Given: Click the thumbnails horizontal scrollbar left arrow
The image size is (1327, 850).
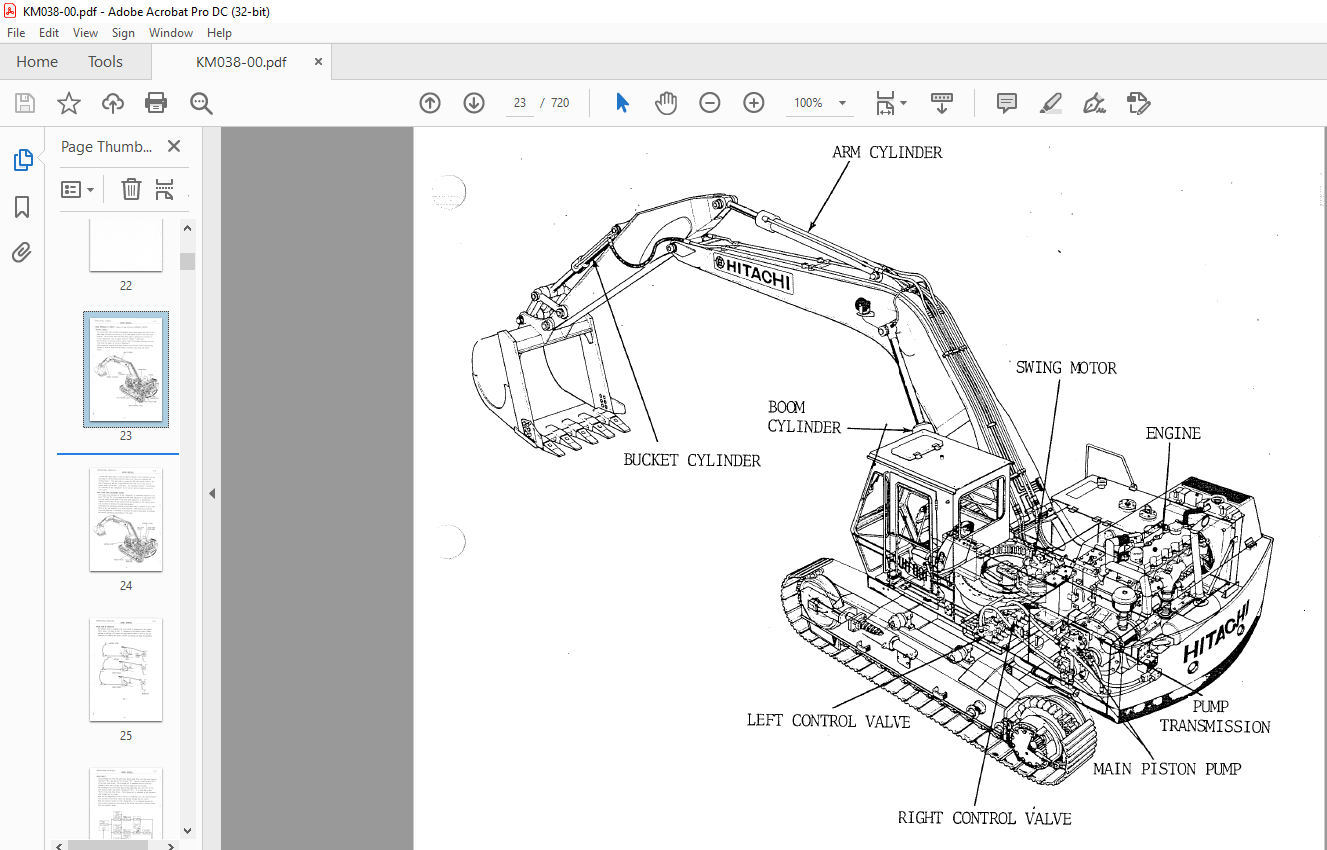Looking at the screenshot, I should (59, 845).
